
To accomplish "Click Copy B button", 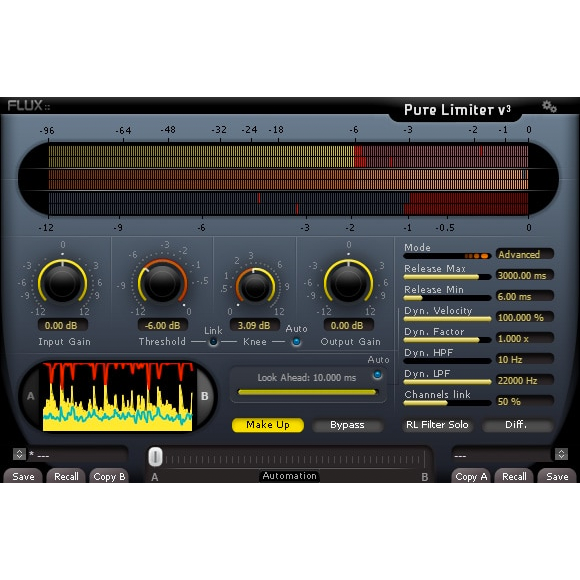I will coord(109,476).
